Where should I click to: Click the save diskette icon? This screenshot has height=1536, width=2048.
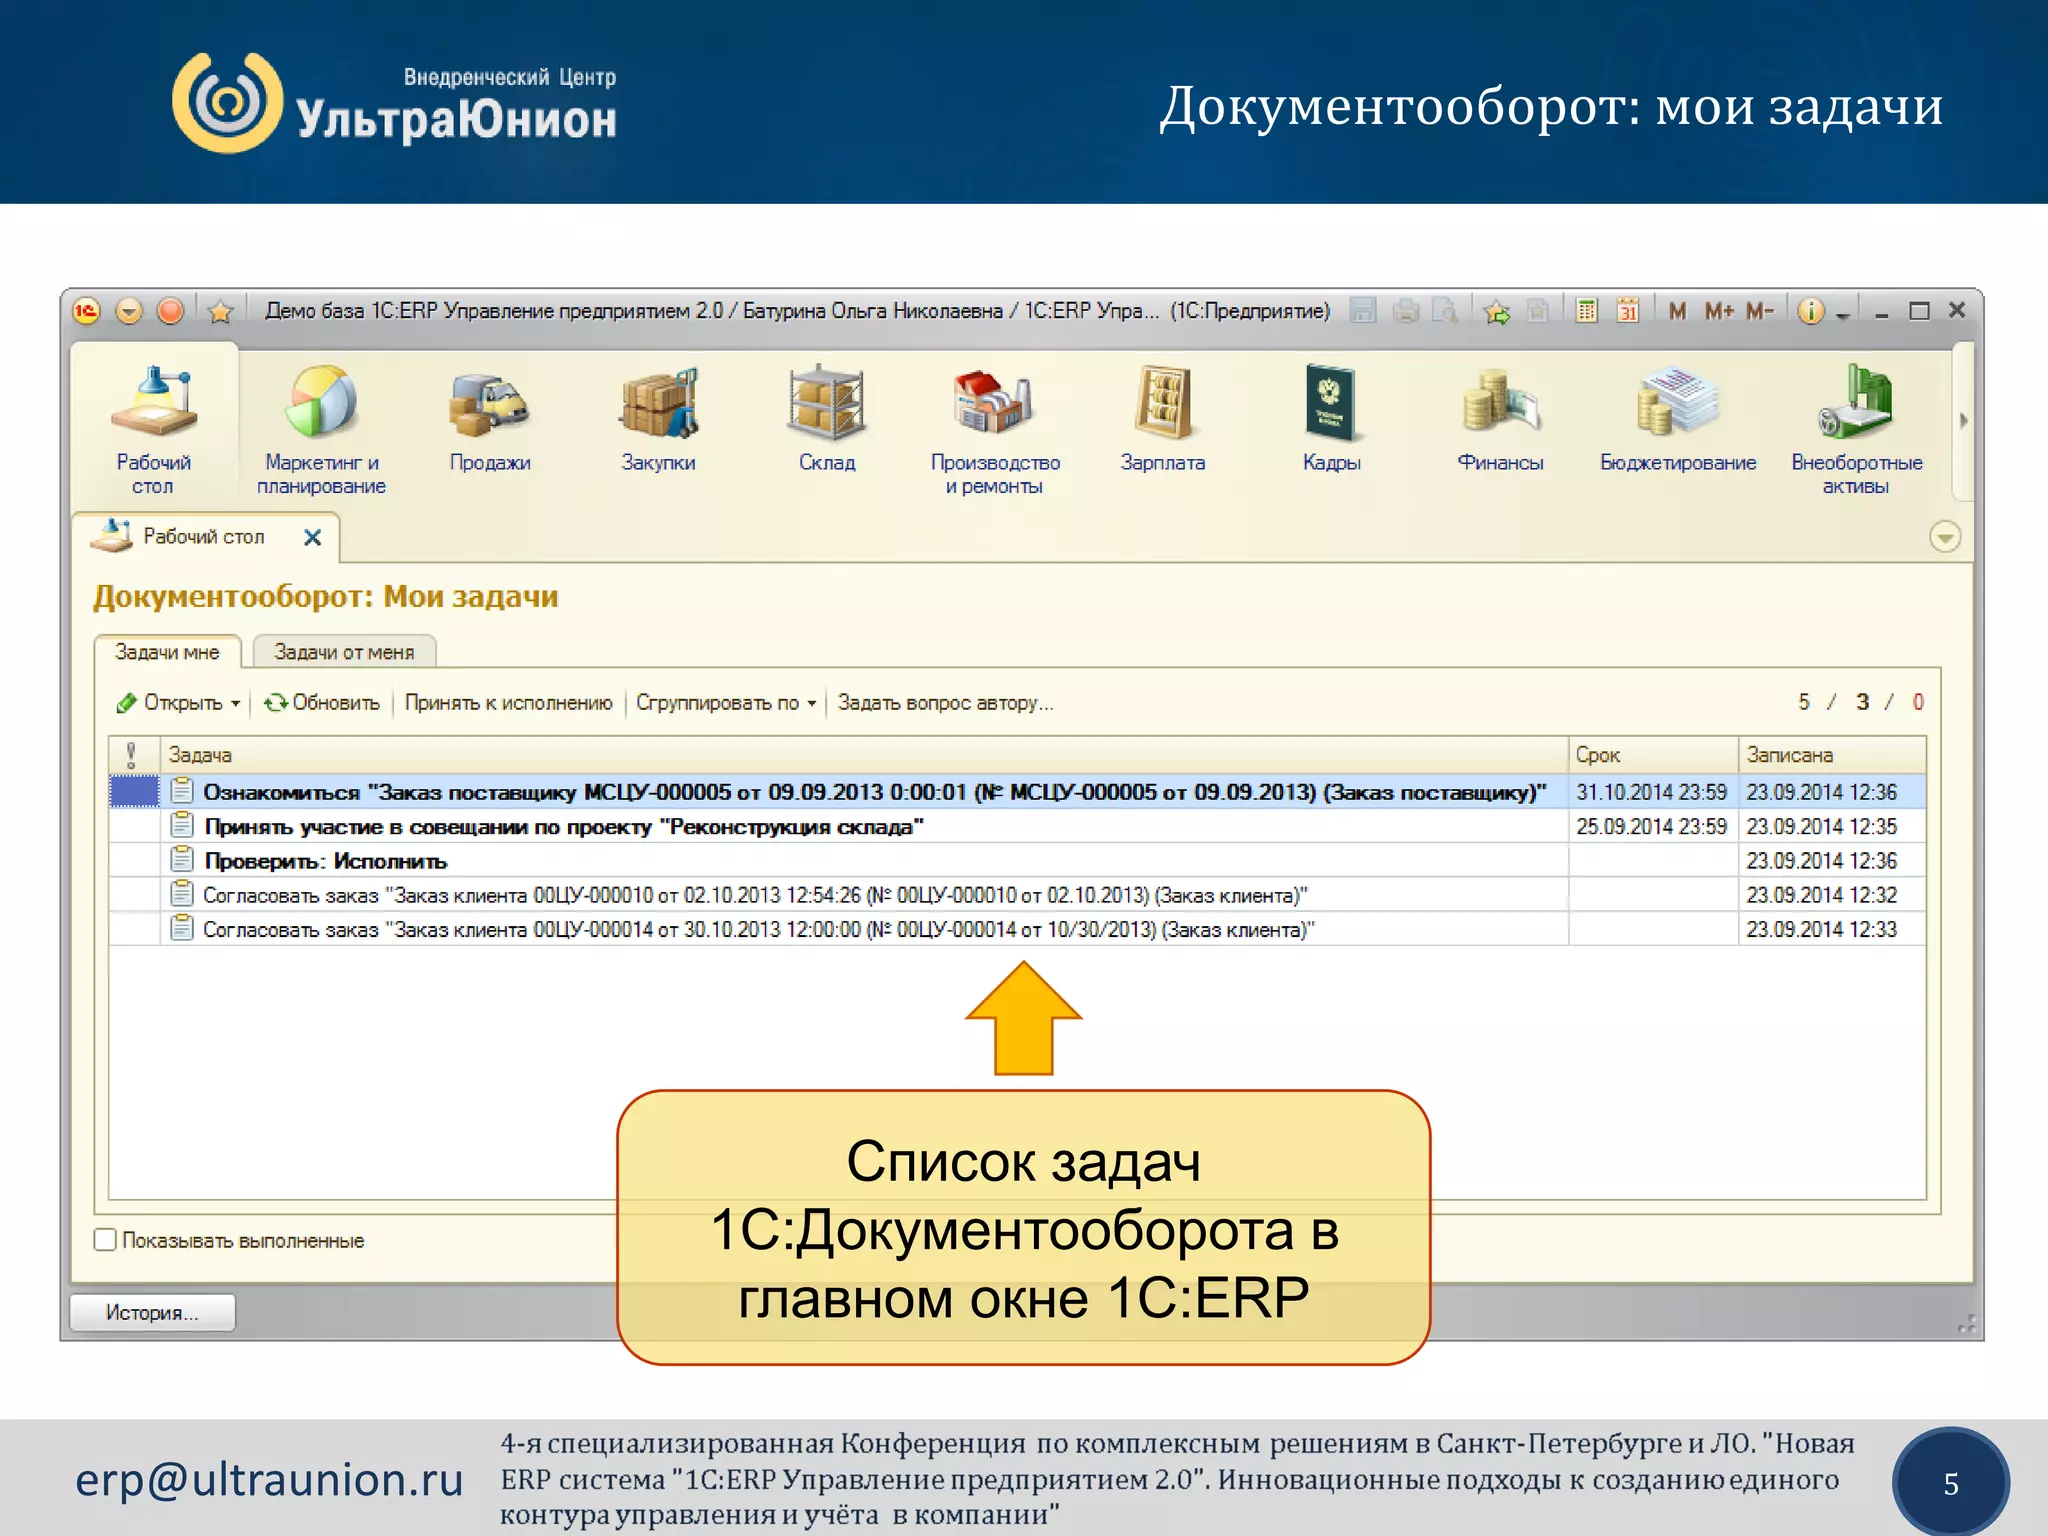tap(1362, 311)
